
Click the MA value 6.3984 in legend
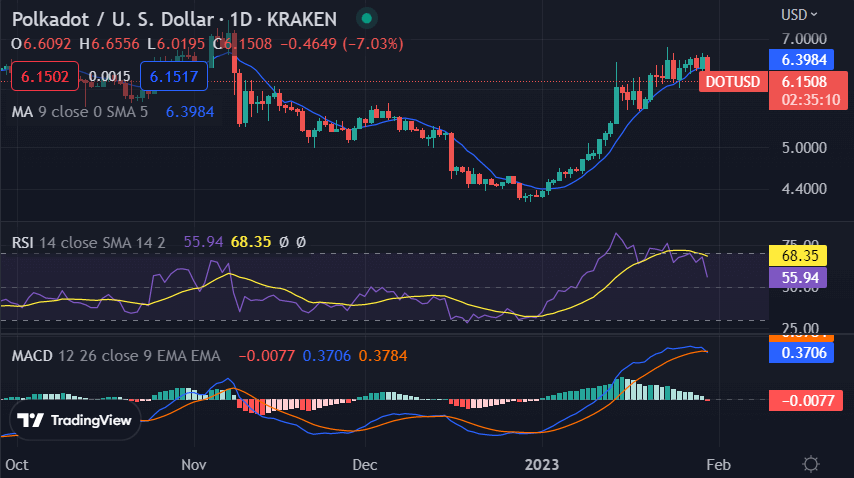tap(190, 112)
